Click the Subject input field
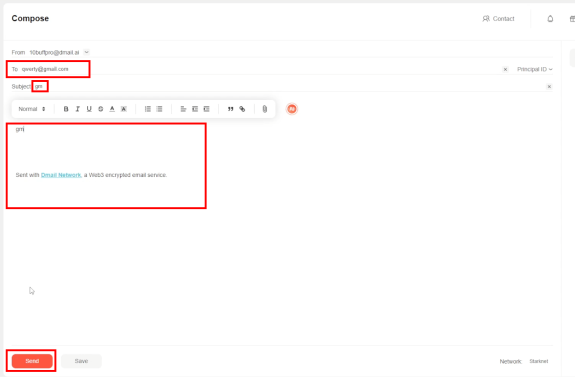Image resolution: width=575 pixels, height=383 pixels. (x=289, y=87)
